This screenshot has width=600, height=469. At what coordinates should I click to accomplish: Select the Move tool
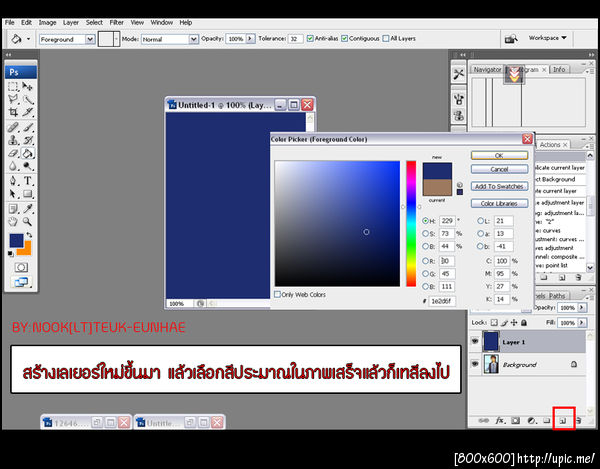(x=27, y=86)
